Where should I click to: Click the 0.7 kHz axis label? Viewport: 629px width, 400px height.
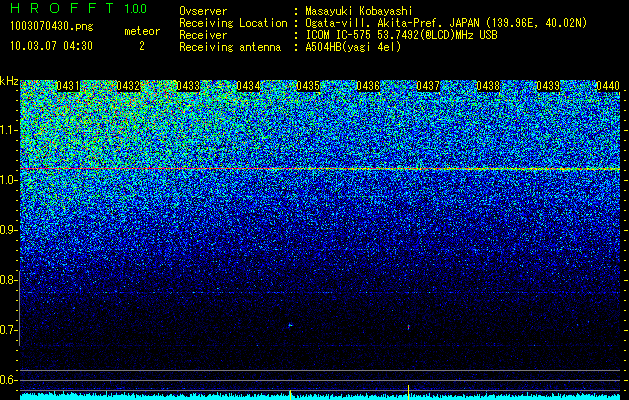[x=8, y=330]
